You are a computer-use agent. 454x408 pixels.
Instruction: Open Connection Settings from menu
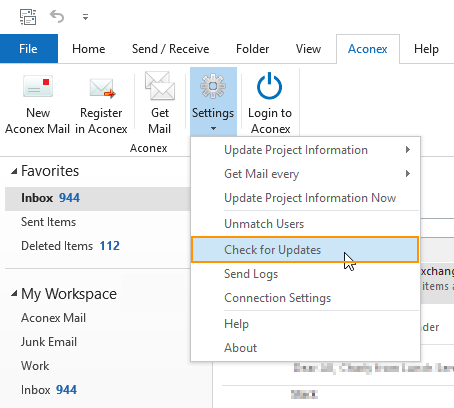point(305,298)
